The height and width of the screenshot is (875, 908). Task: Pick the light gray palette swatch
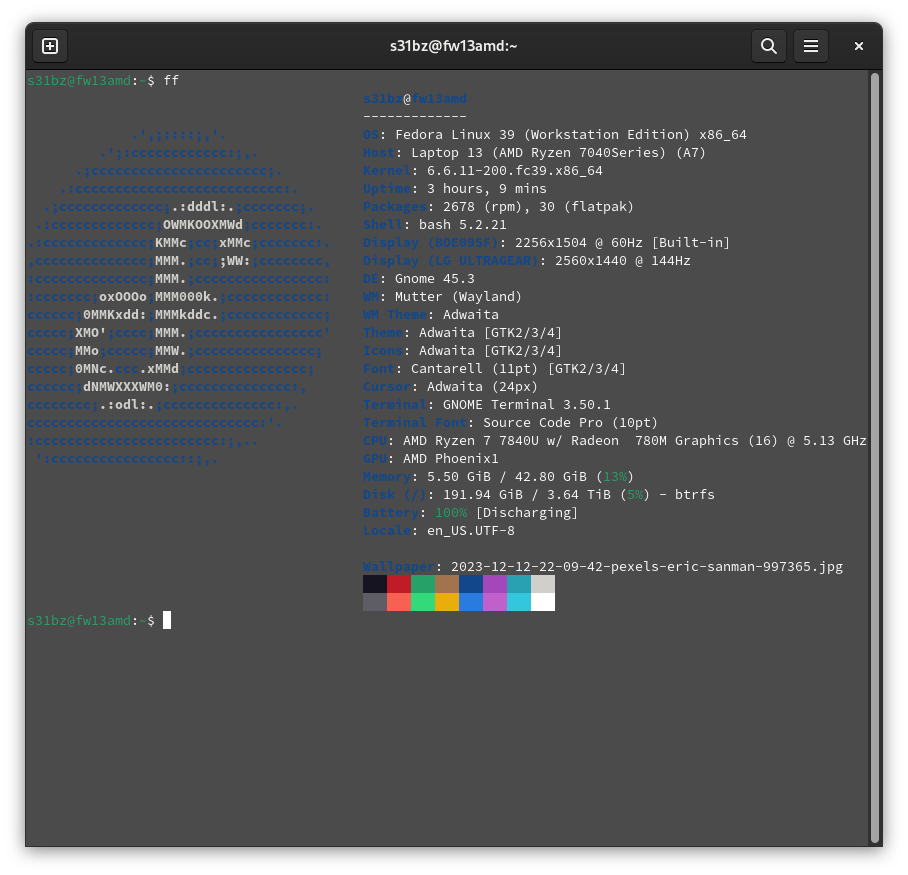point(543,584)
